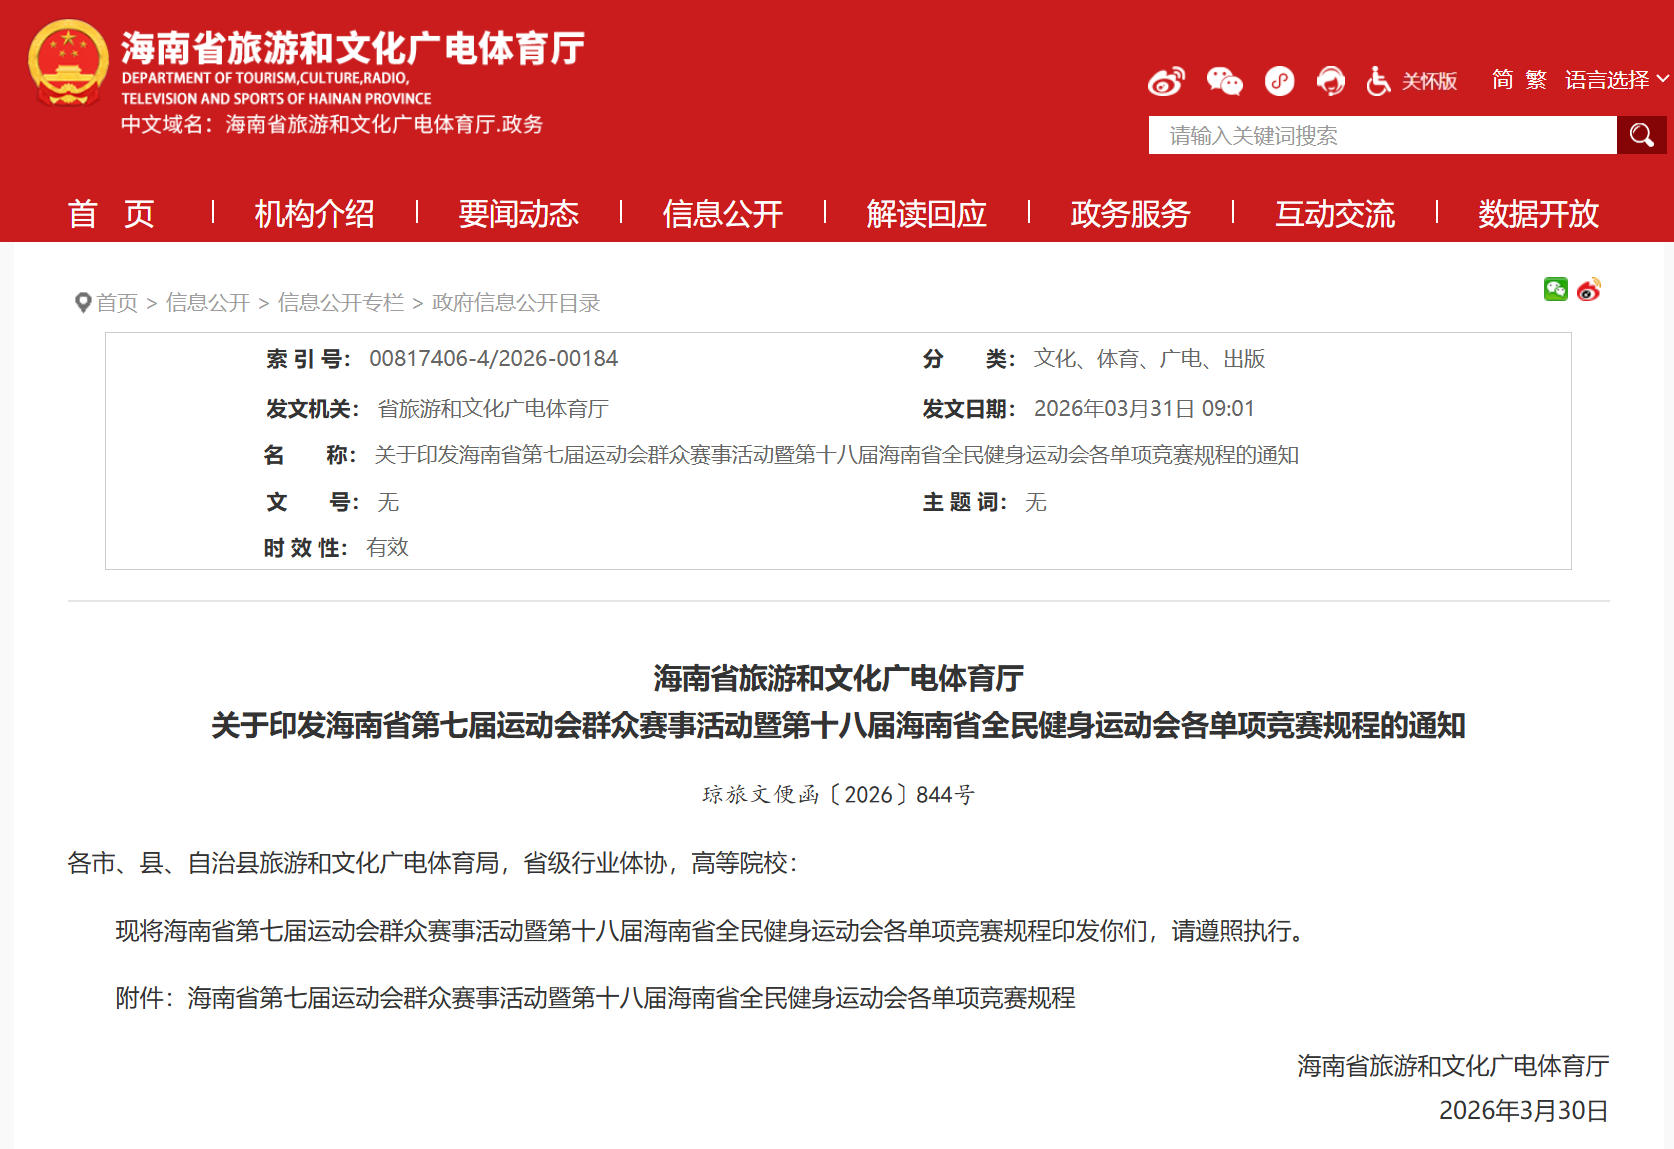Click the customer service headset icon

point(1330,81)
